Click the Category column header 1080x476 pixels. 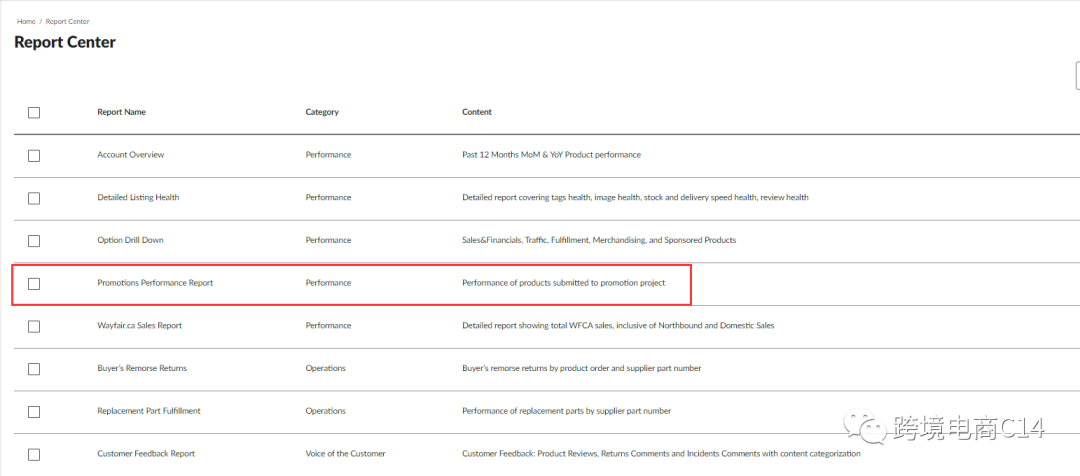(322, 112)
